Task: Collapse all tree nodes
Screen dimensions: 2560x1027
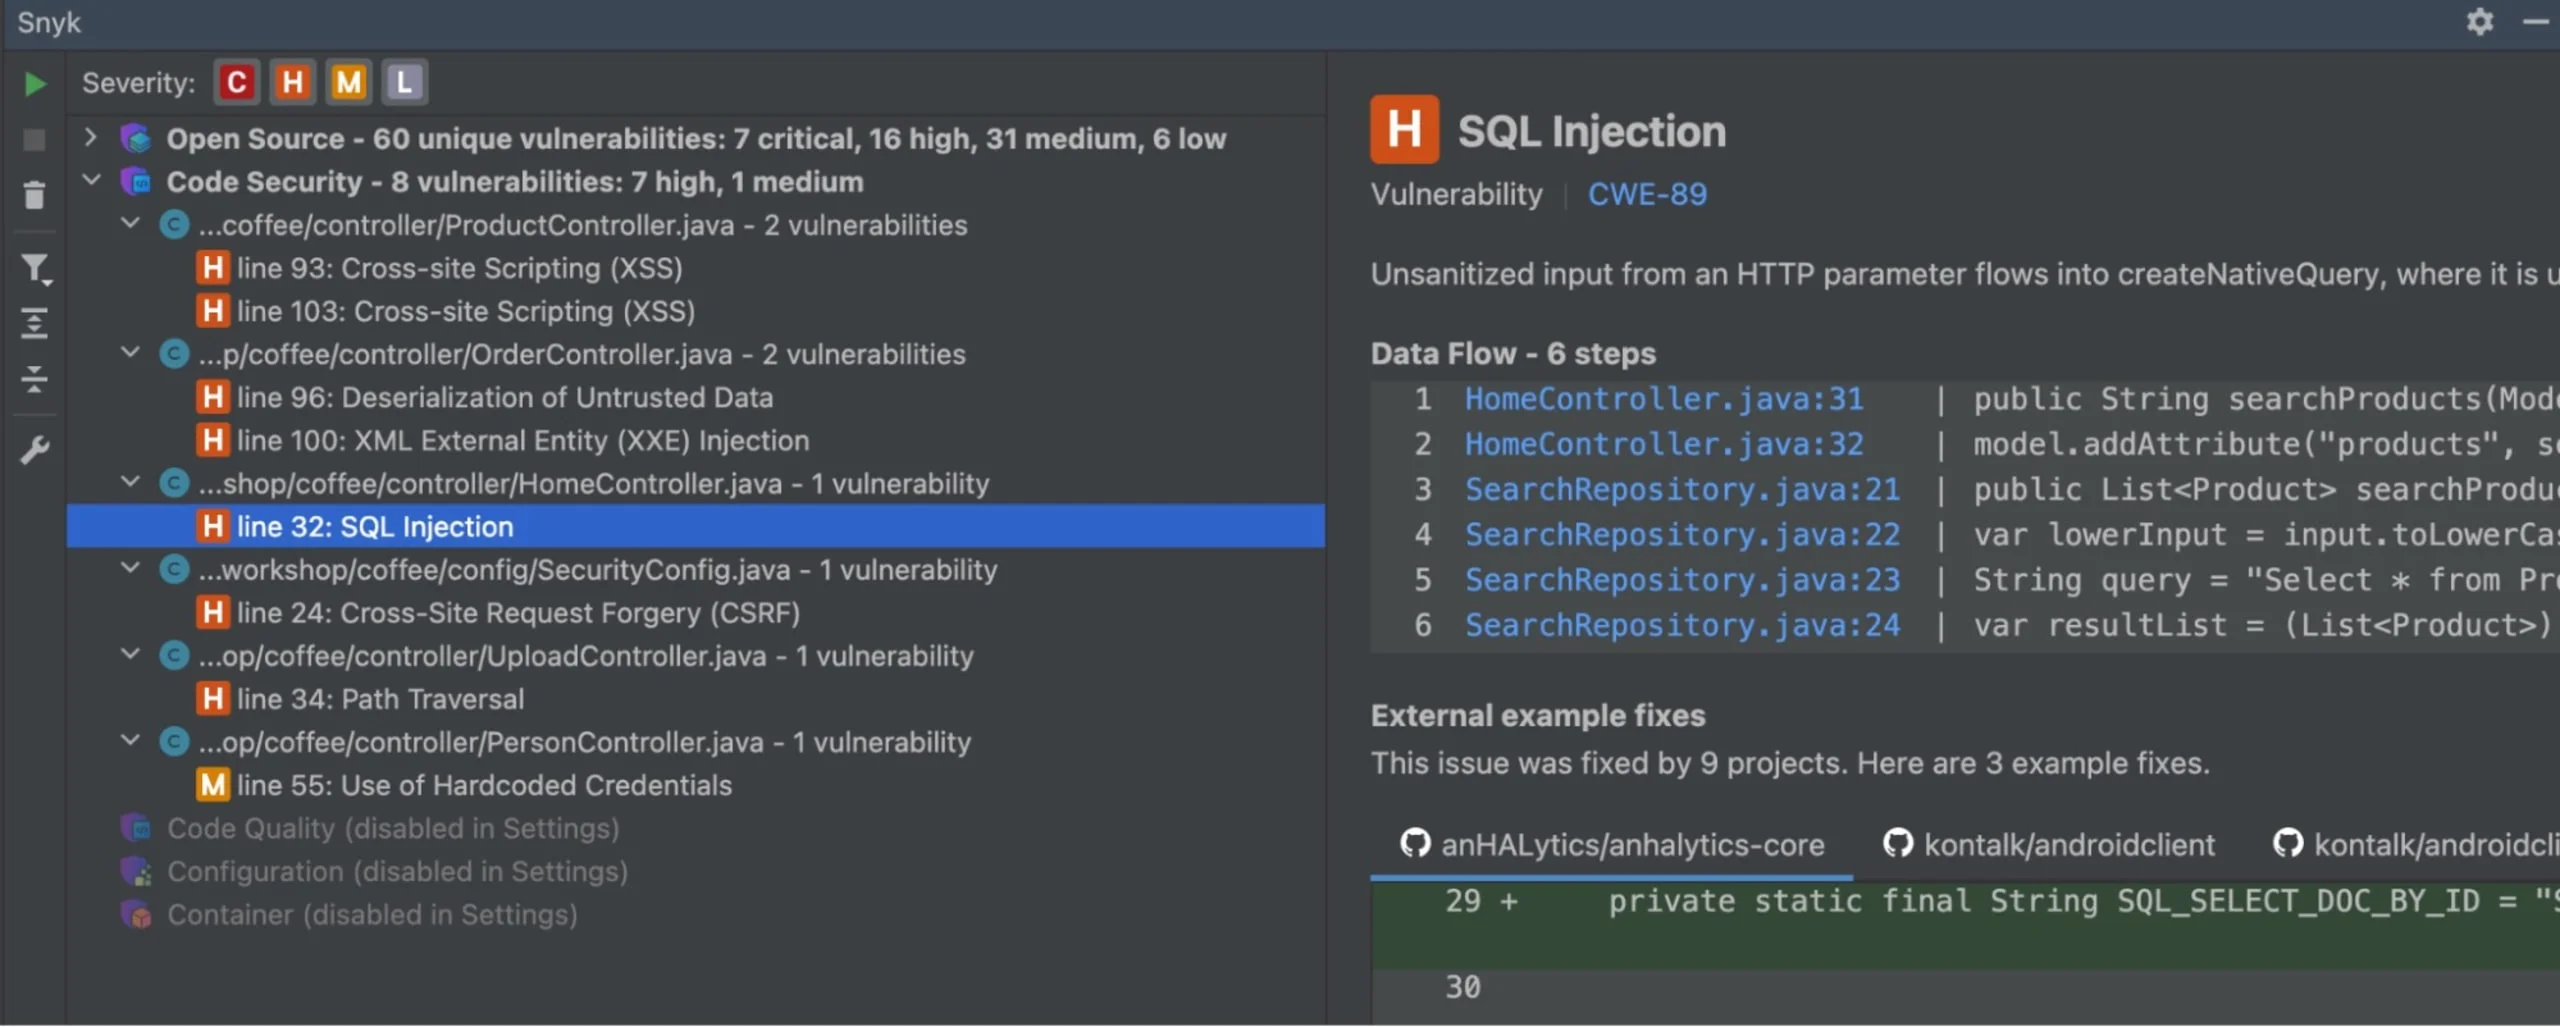Action: 34,379
